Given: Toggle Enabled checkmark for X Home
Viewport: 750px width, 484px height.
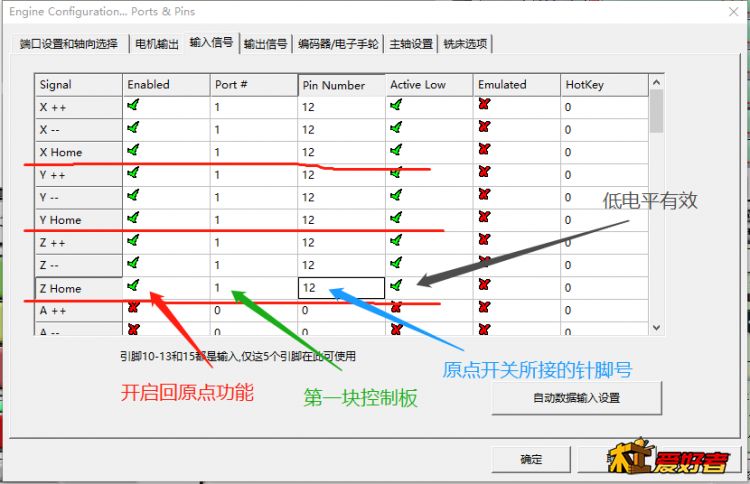Looking at the screenshot, I should point(133,150).
